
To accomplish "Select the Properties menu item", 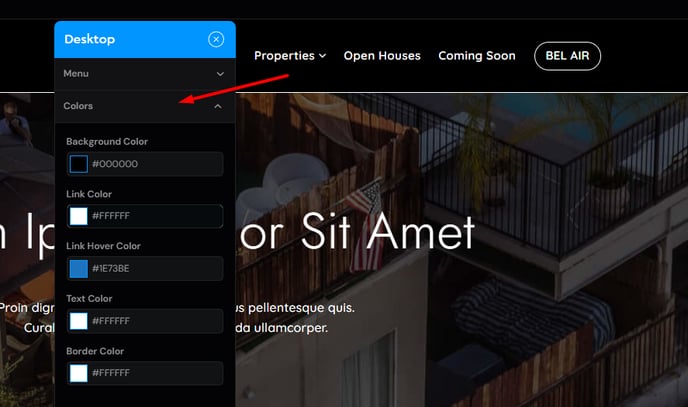I will tap(284, 56).
